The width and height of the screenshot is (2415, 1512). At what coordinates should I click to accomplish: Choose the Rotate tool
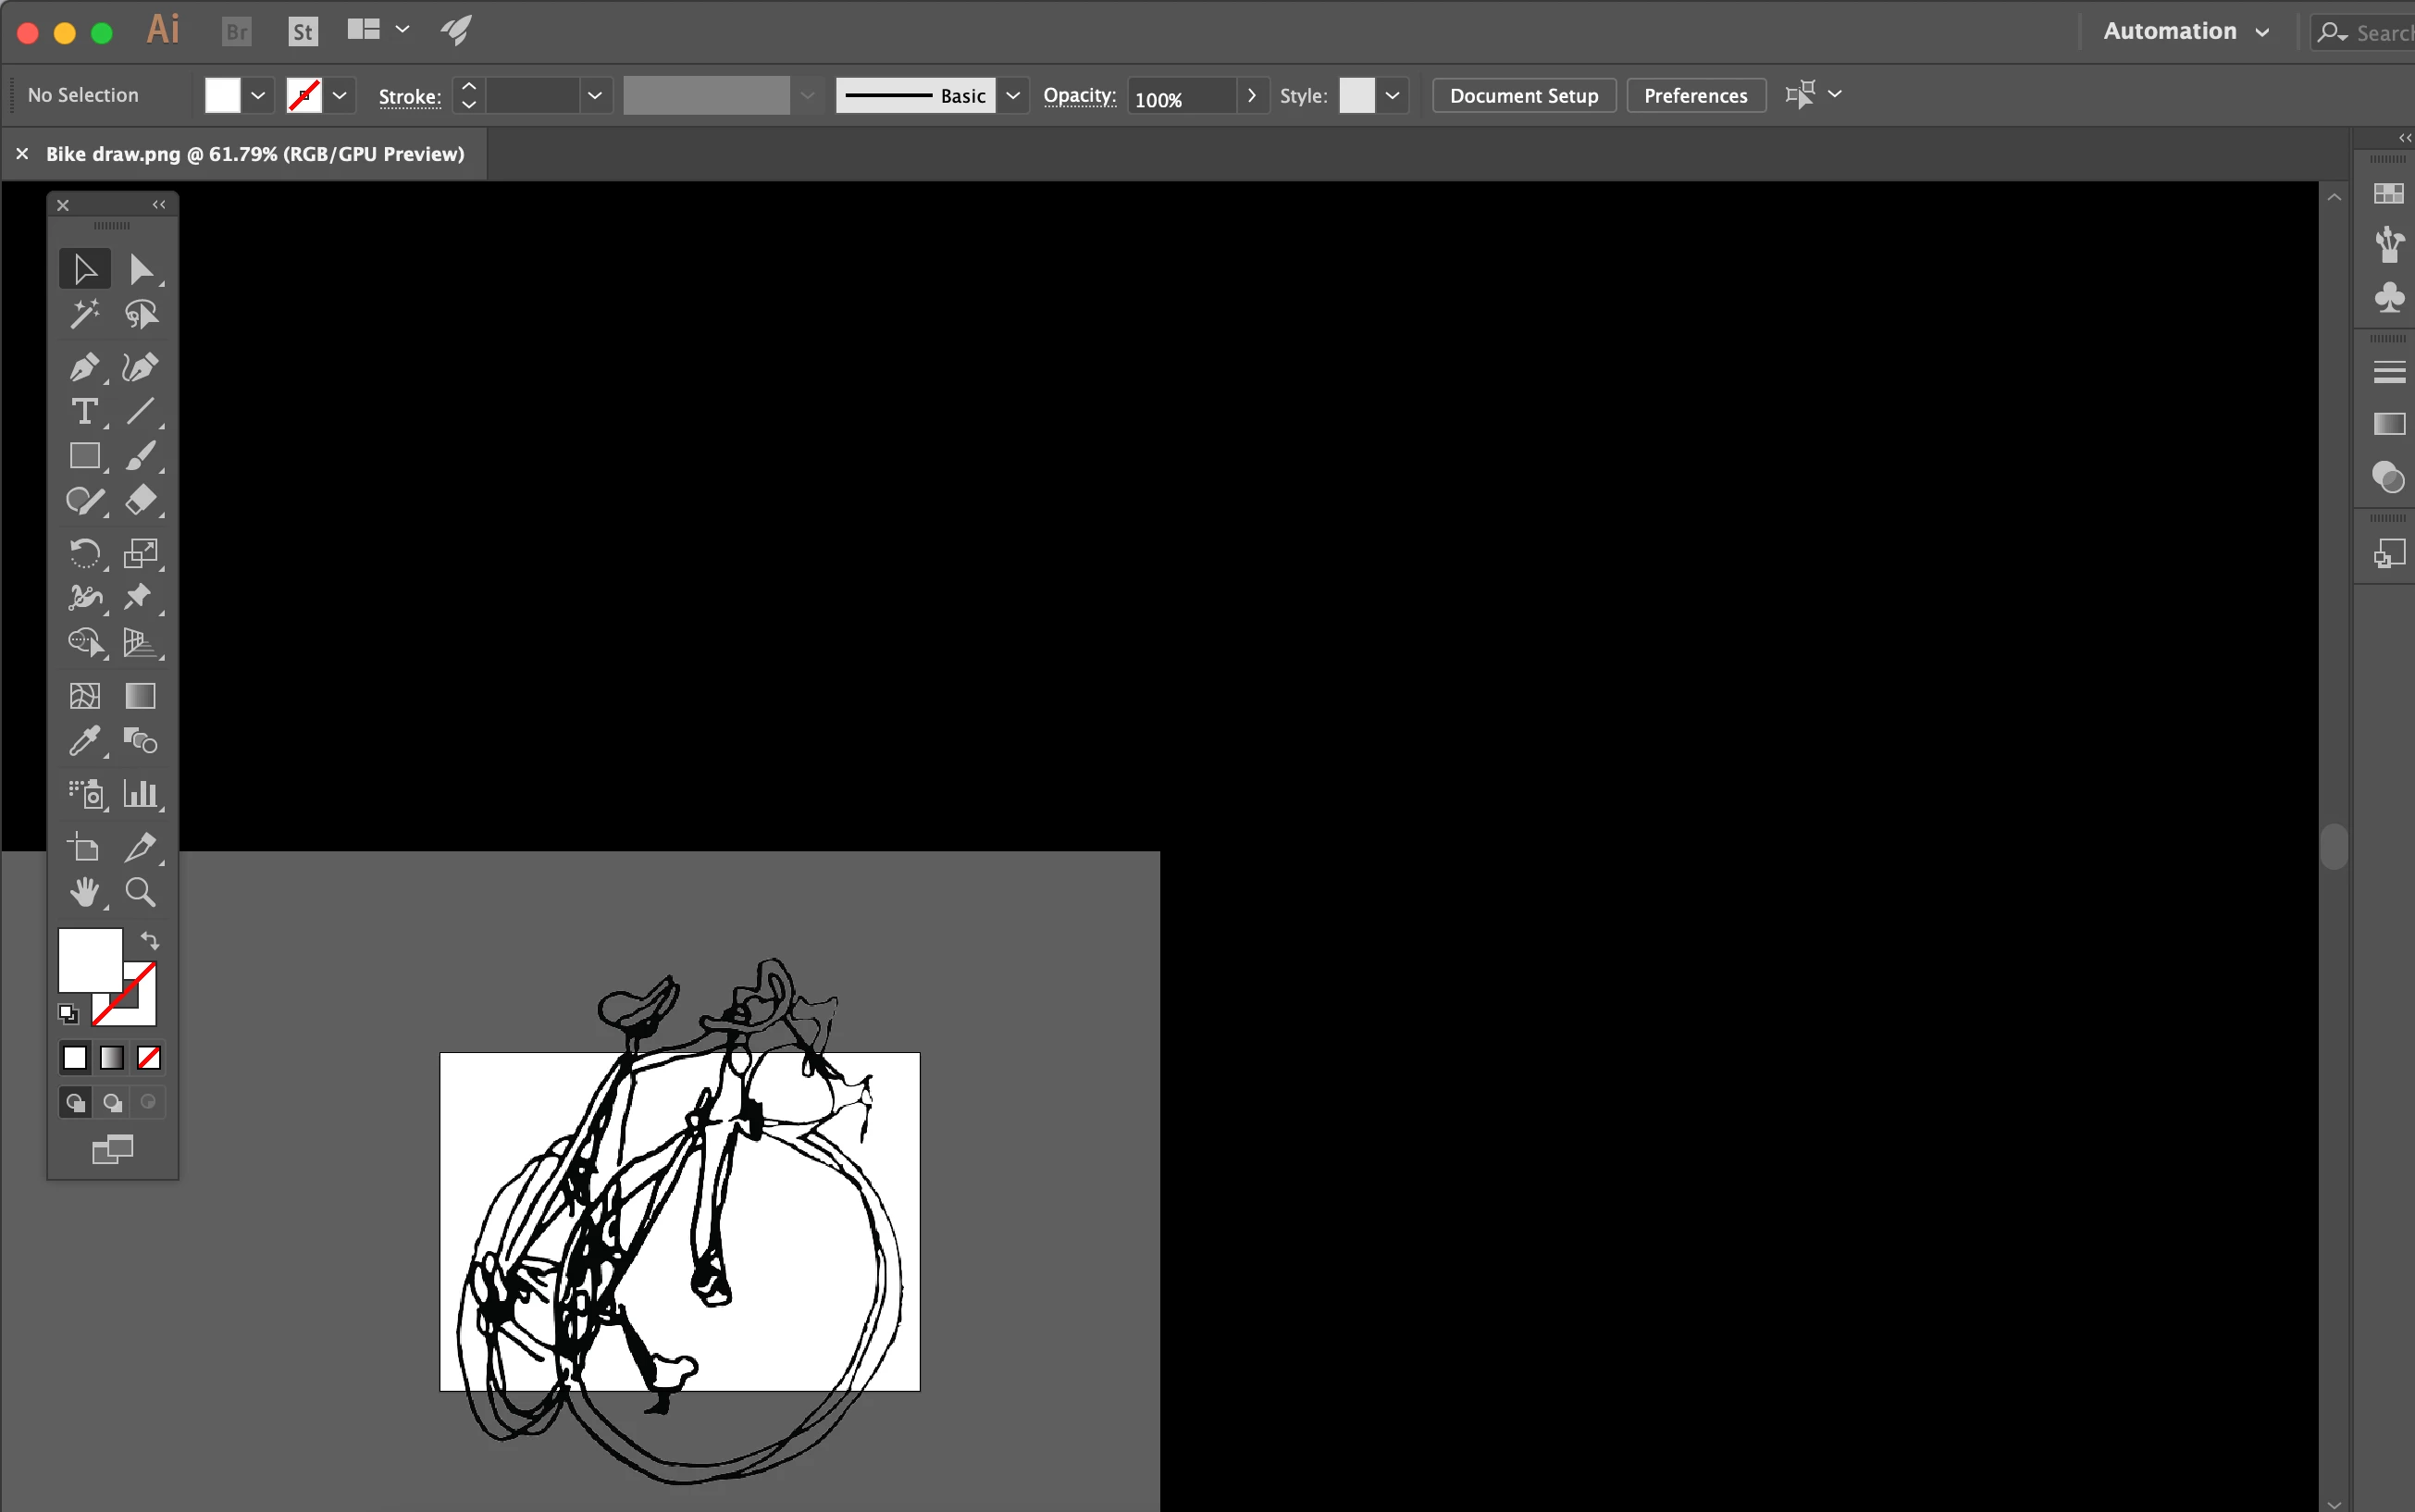tap(84, 552)
